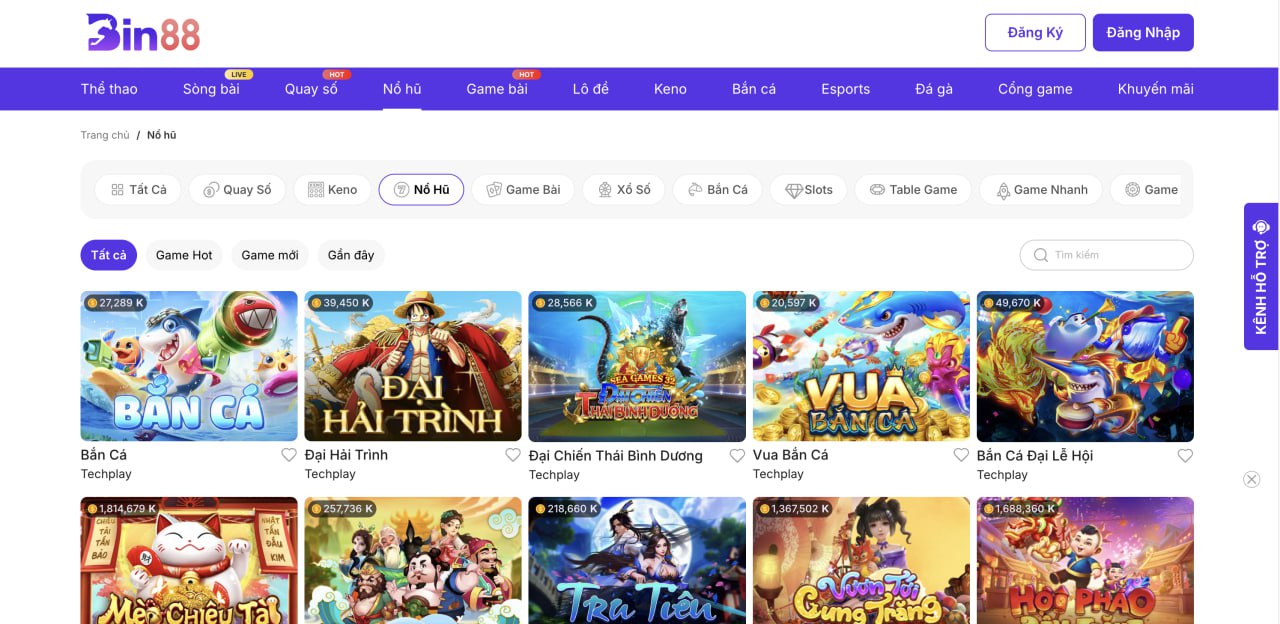The height and width of the screenshot is (624, 1280).
Task: Click the 27,289 K jackpot badge
Action: click(116, 303)
